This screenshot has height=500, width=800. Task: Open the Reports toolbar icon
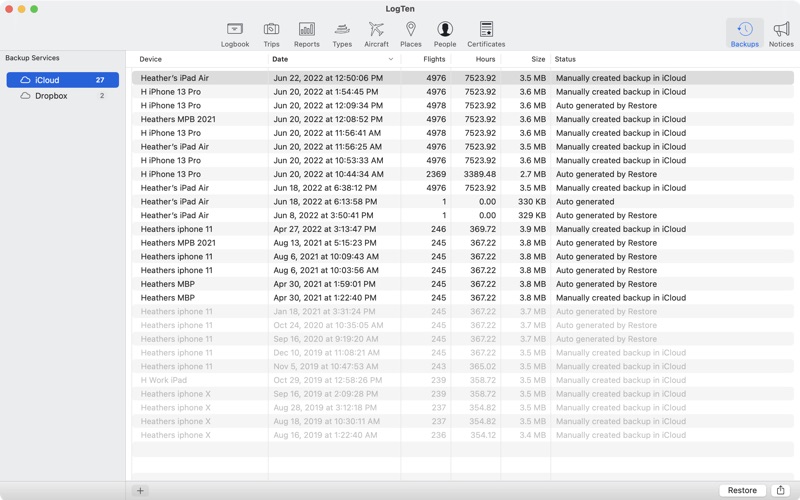pos(307,35)
